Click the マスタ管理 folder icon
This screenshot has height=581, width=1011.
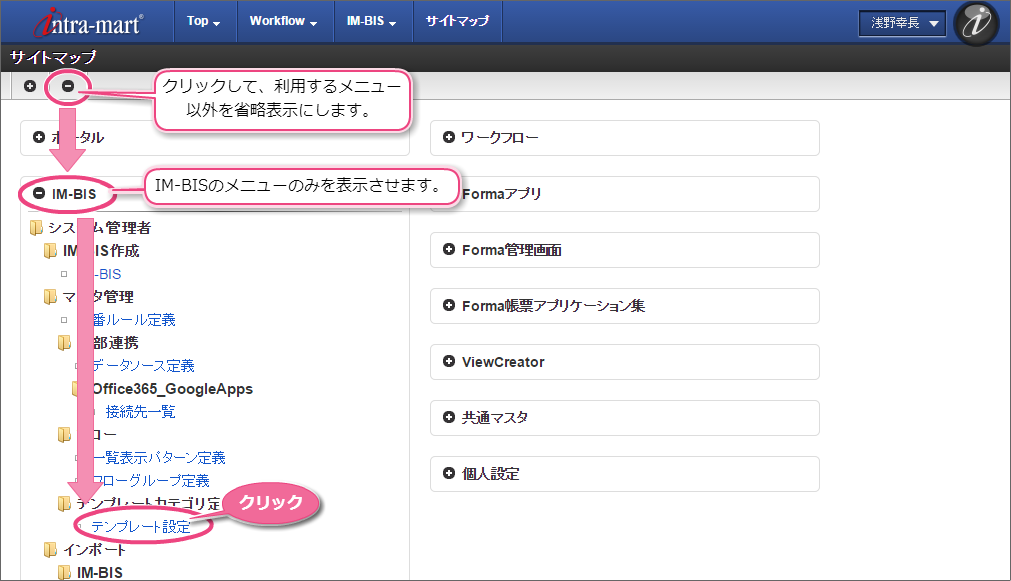pos(50,297)
